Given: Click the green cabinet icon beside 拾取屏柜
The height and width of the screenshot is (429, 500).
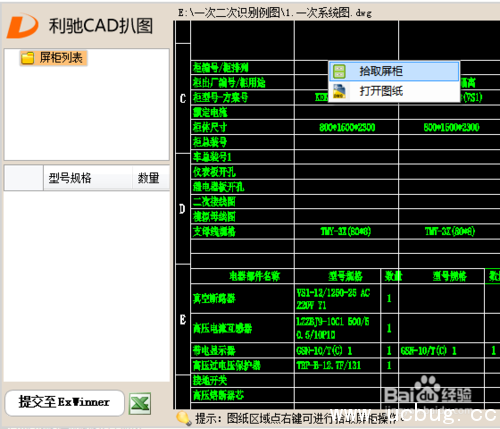Looking at the screenshot, I should click(340, 71).
